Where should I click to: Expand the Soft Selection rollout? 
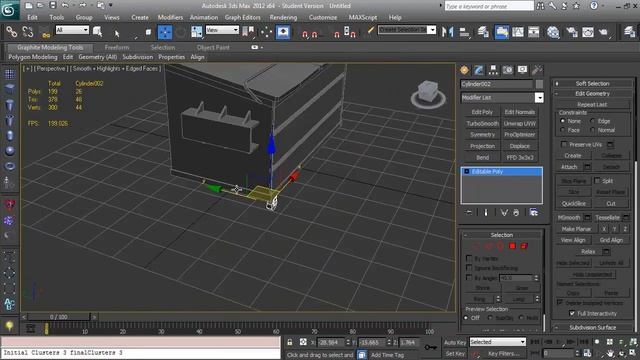[x=592, y=83]
